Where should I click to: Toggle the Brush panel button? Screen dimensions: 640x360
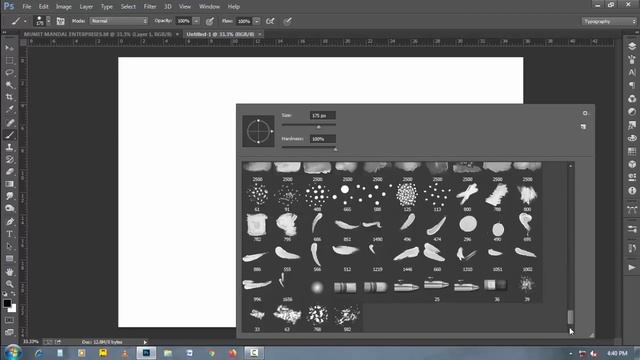click(60, 21)
